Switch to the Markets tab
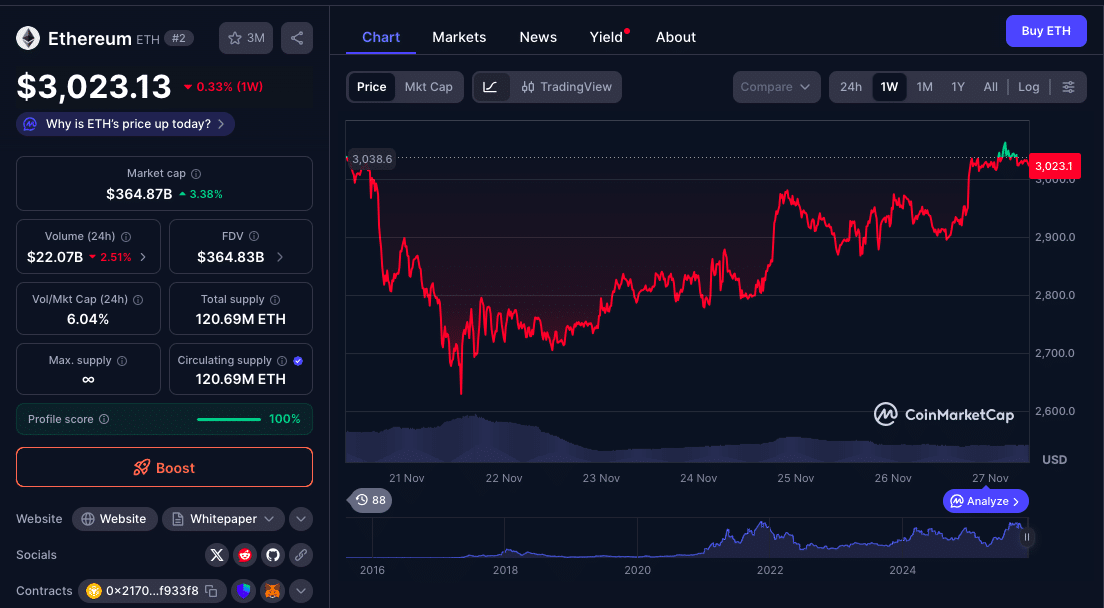Screen dimensions: 1104x608 pyautogui.click(x=459, y=37)
